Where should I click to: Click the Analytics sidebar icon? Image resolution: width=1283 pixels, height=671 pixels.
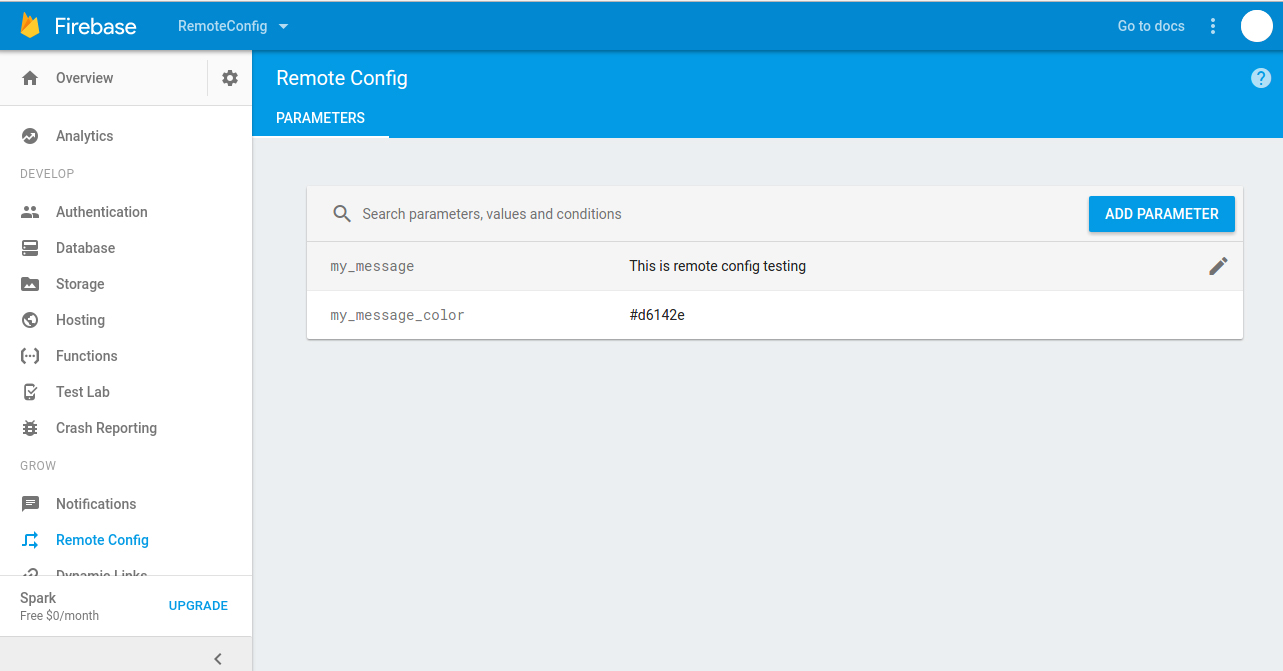click(x=30, y=136)
